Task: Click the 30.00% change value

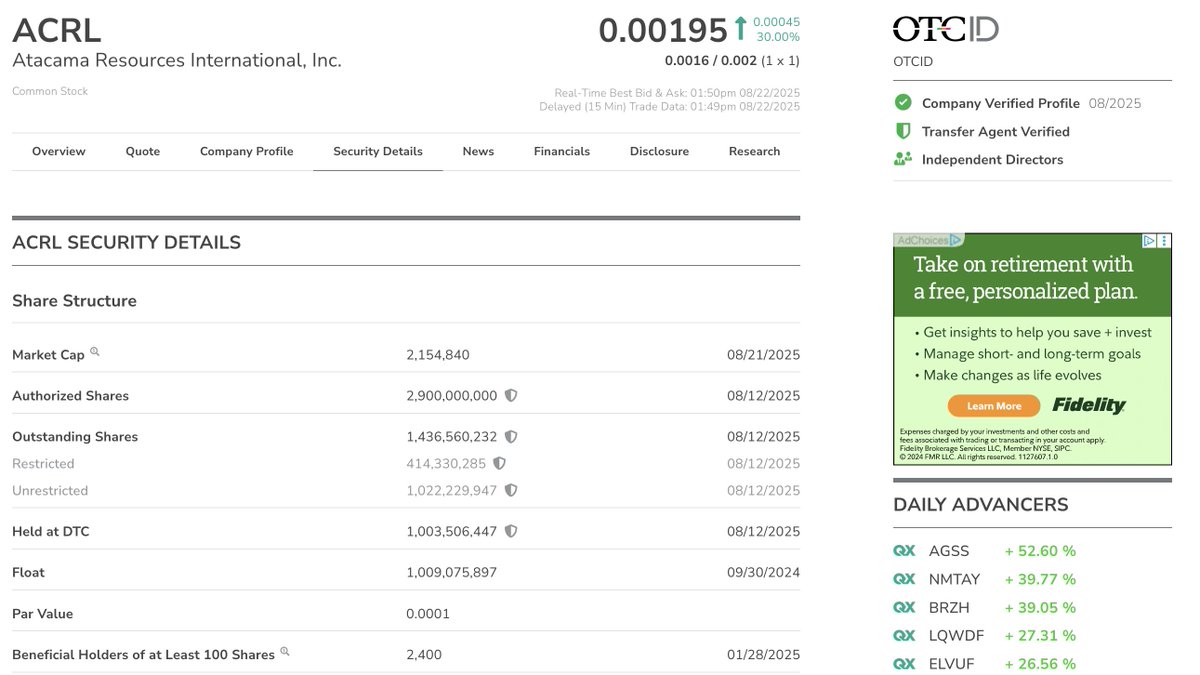Action: coord(778,37)
